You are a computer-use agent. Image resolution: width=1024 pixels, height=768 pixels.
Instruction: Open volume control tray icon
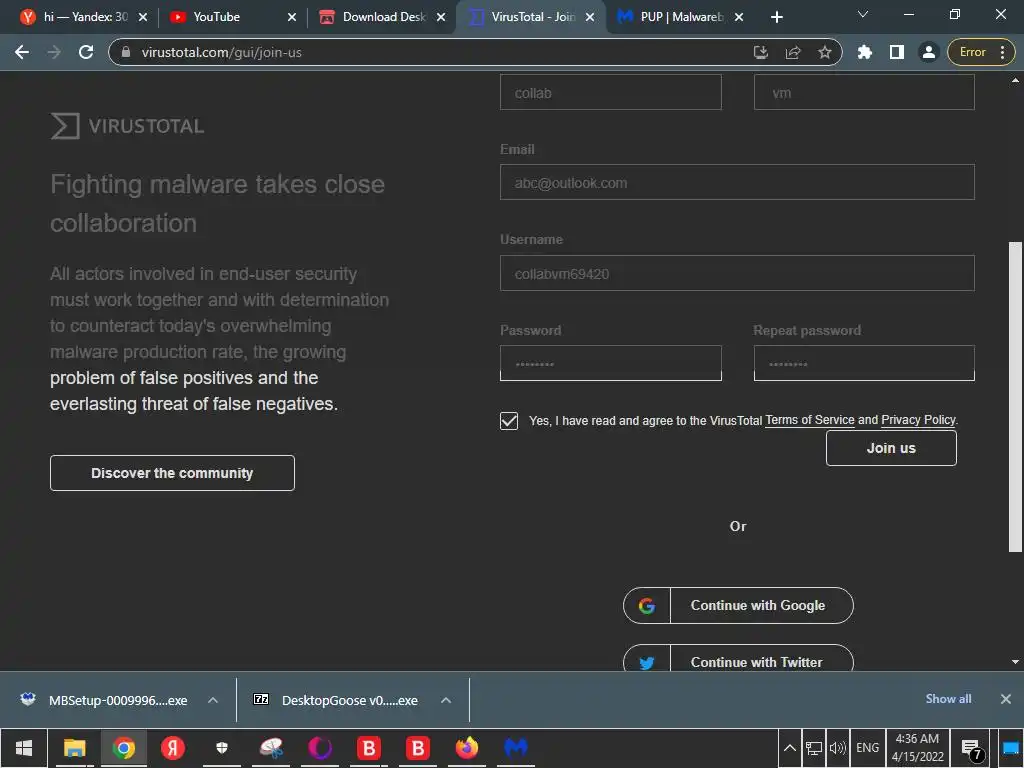[837, 748]
